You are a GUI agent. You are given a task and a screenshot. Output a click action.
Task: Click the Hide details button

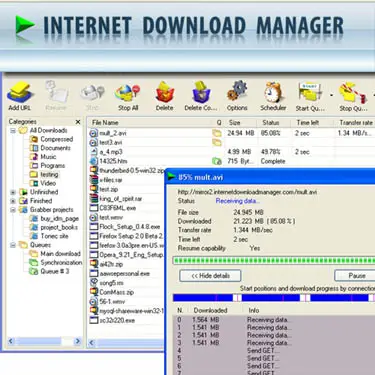tap(210, 276)
